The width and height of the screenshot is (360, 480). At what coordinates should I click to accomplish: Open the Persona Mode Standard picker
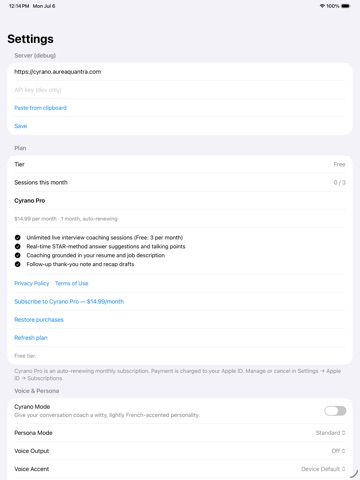pos(330,433)
